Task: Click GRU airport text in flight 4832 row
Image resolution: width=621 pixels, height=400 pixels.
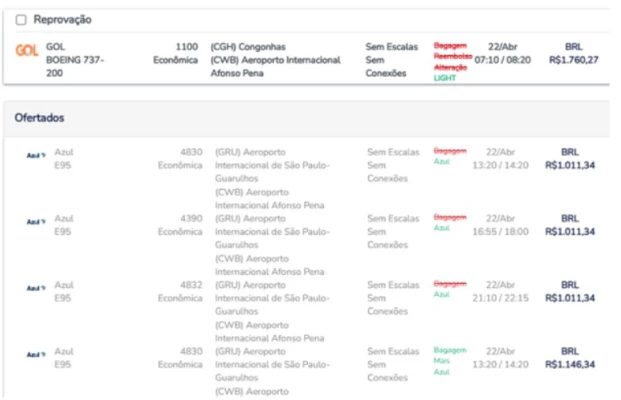Action: [272, 298]
